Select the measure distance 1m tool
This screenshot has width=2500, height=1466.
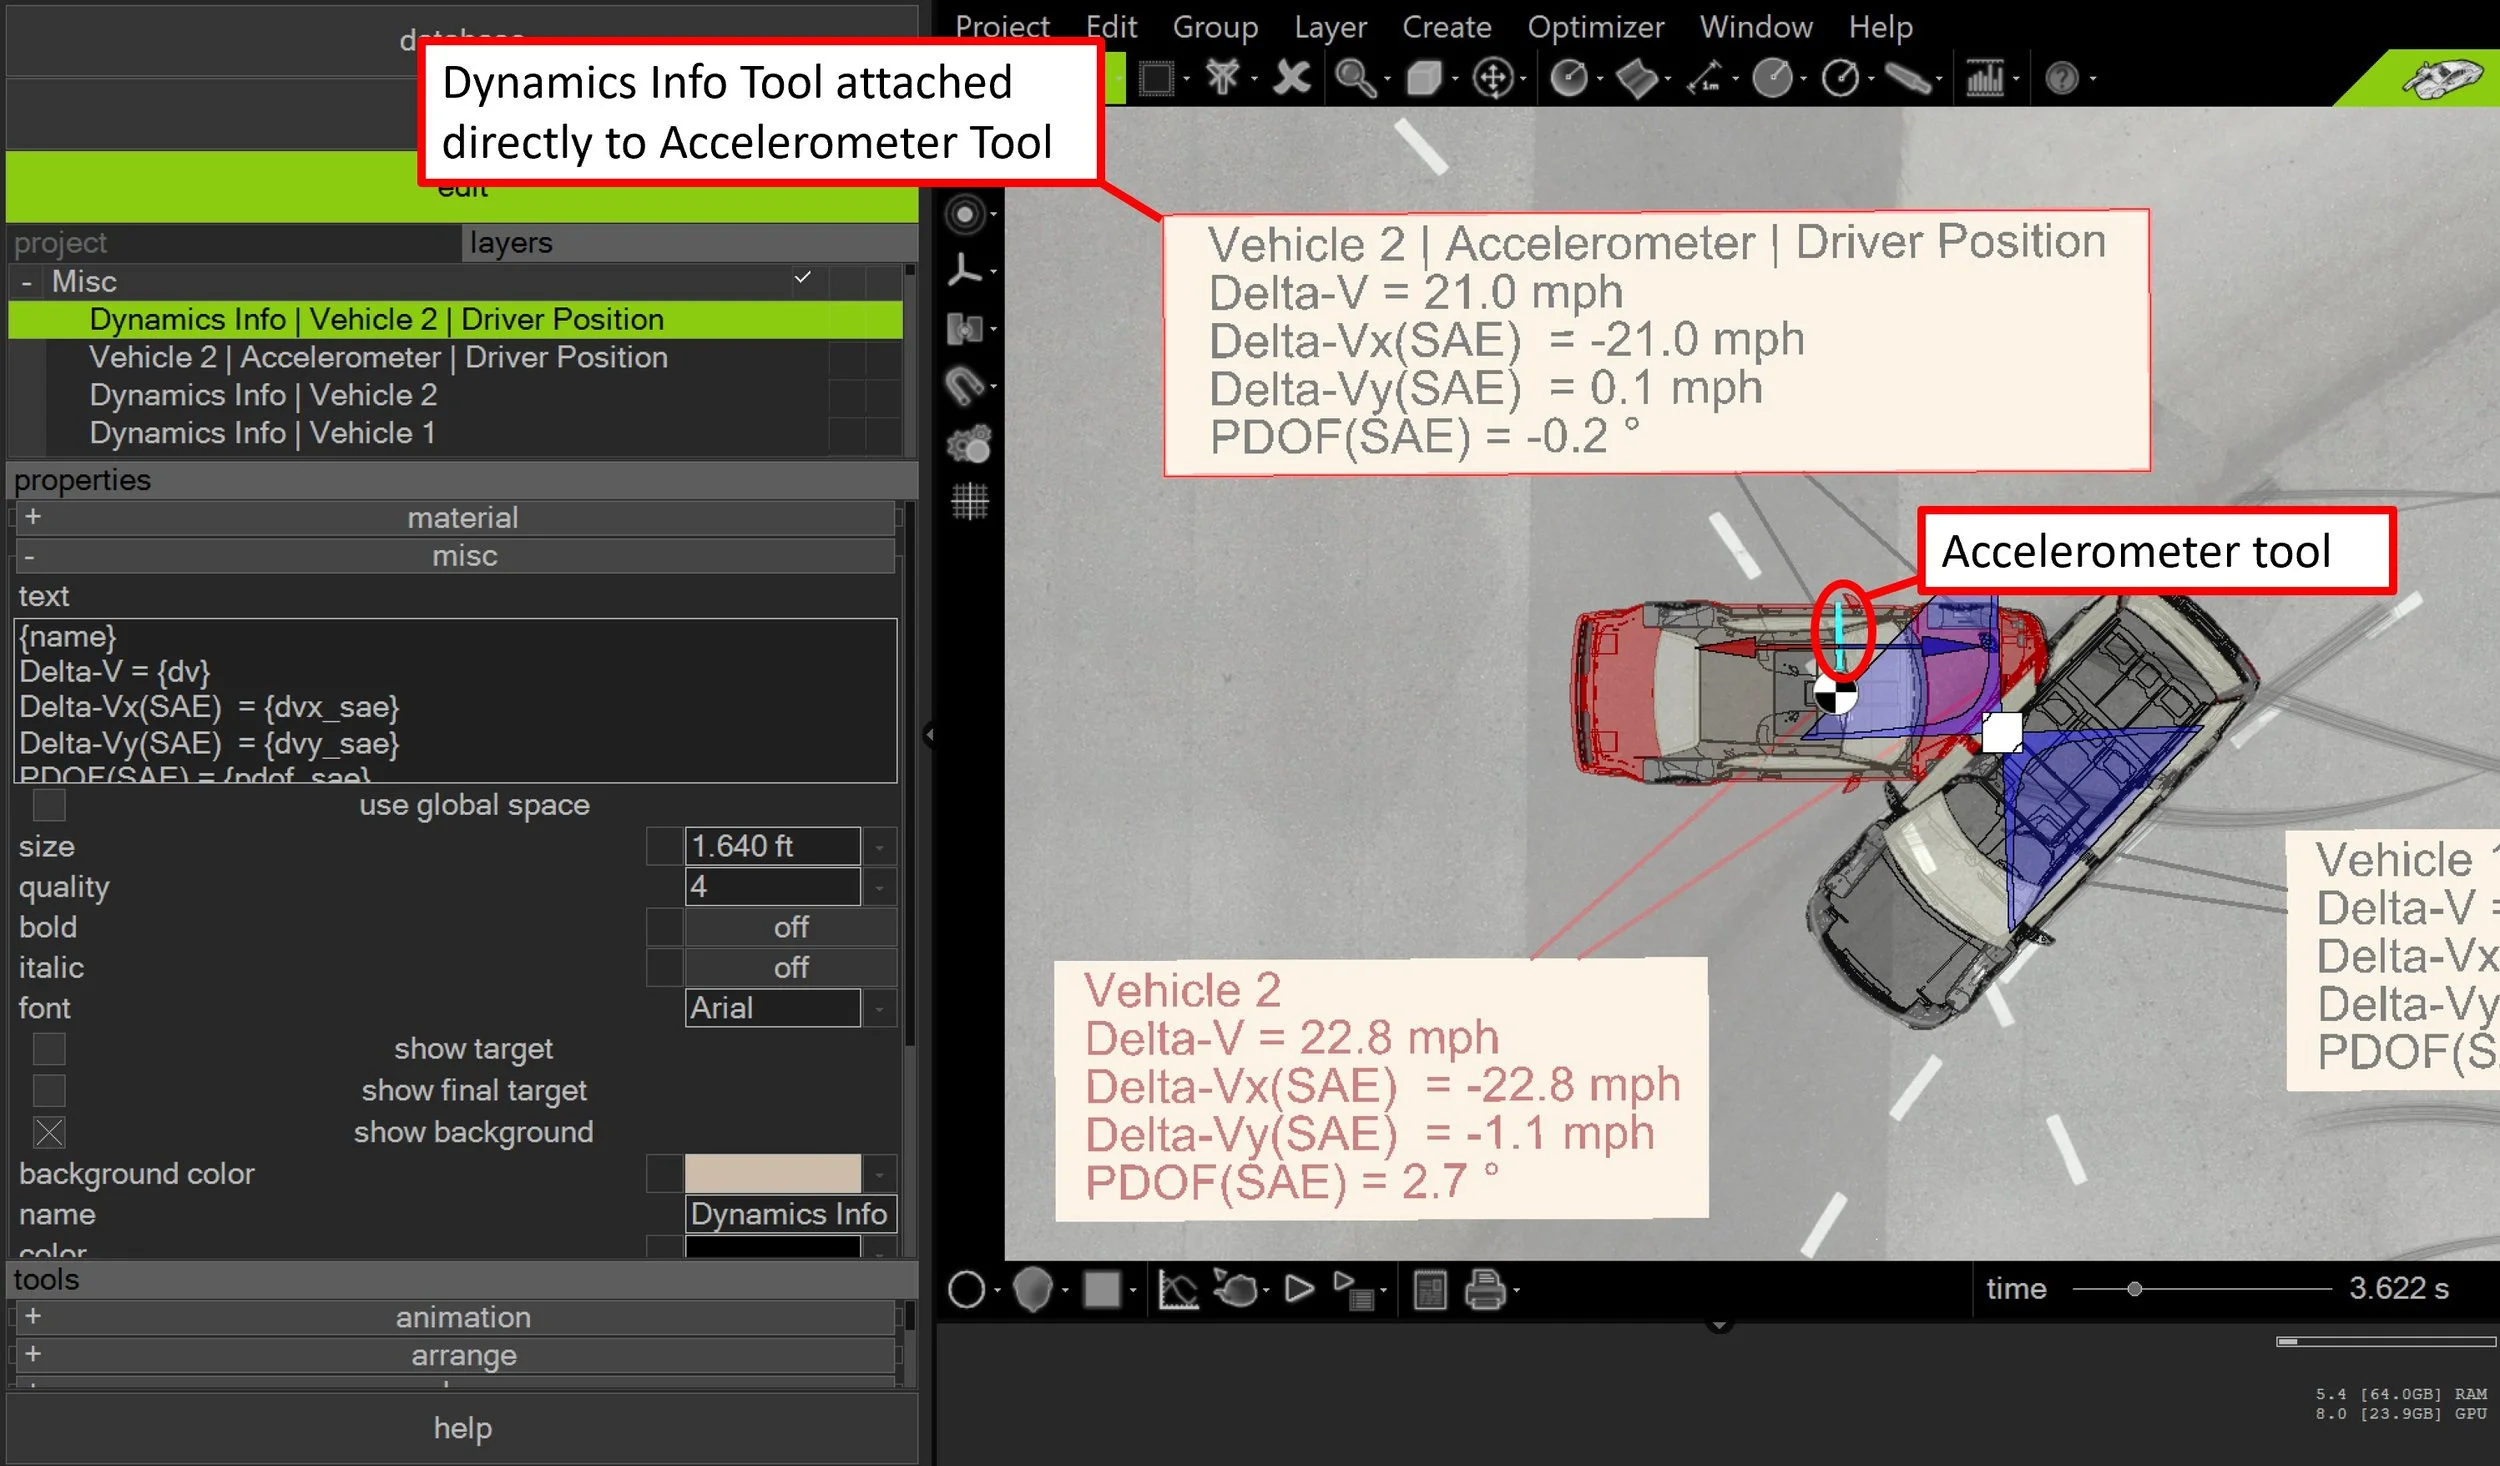1704,78
